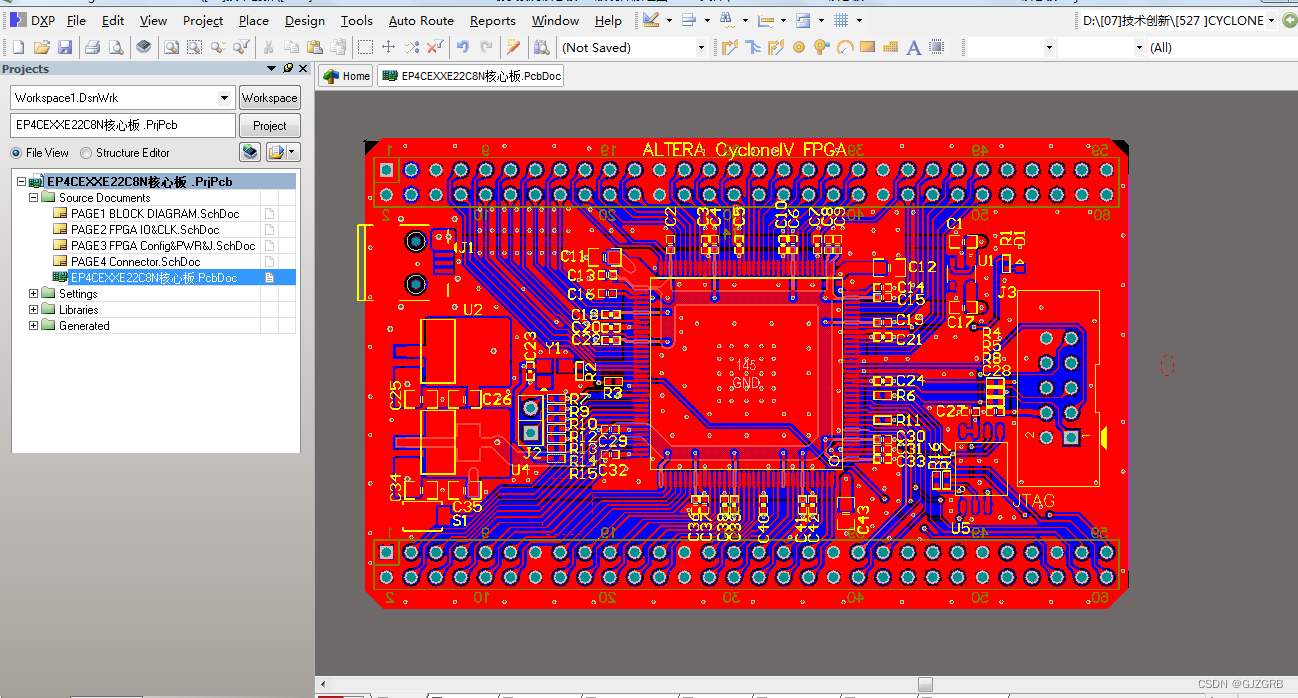Open the Auto Route menu
Viewport: 1298px width, 698px height.
[x=420, y=20]
